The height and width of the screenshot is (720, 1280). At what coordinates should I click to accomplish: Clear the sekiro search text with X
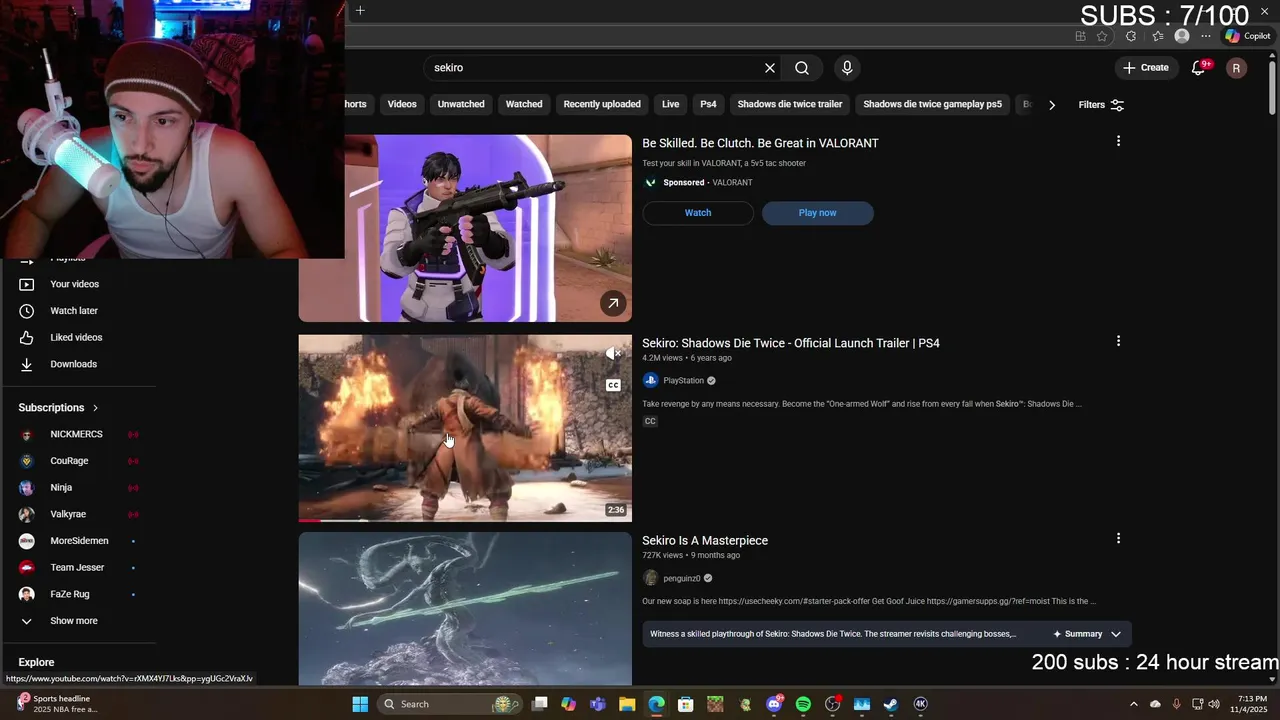point(770,68)
